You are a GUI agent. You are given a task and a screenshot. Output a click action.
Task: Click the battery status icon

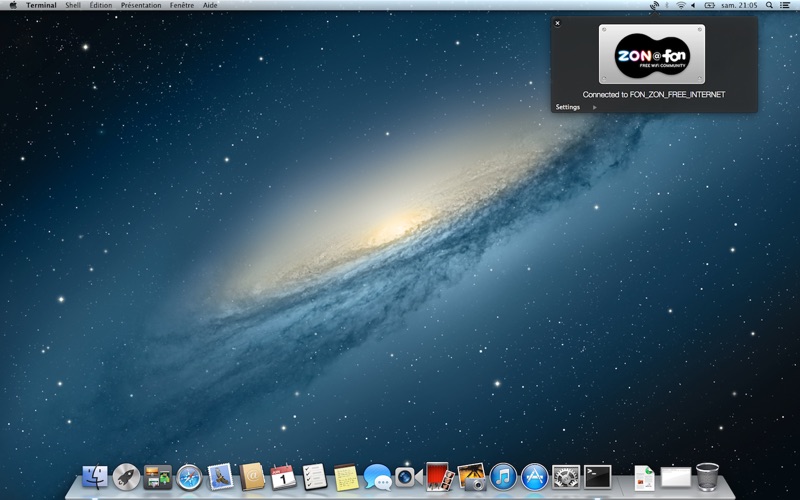710,5
